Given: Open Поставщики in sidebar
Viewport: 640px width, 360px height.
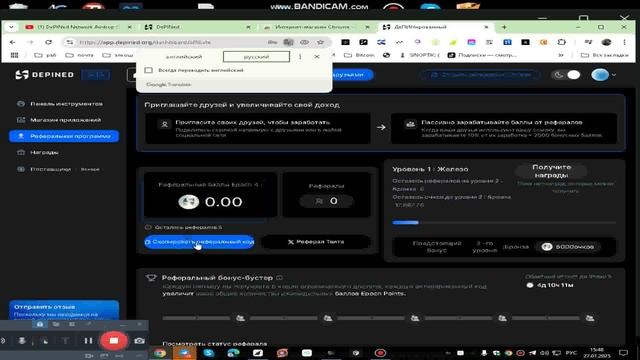Looking at the screenshot, I should point(51,169).
